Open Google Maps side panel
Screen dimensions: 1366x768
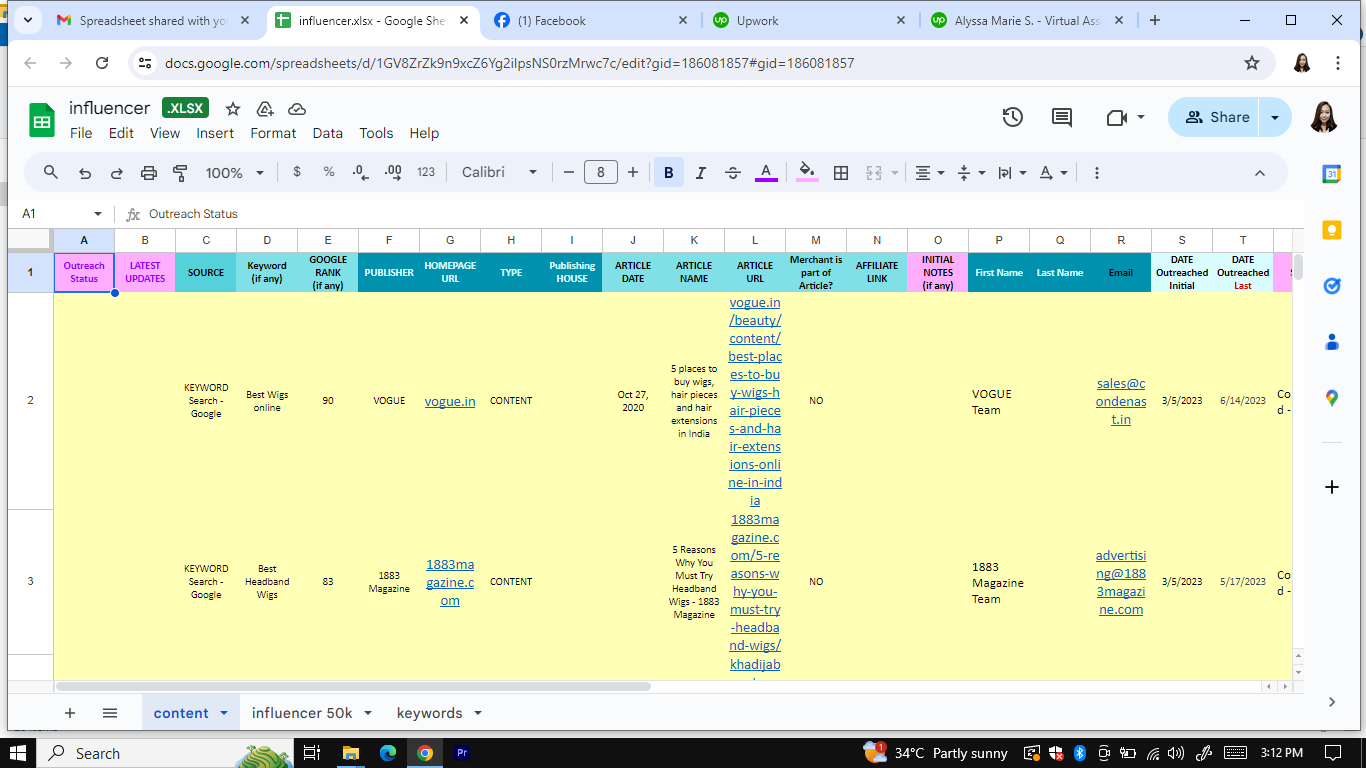pyautogui.click(x=1332, y=398)
